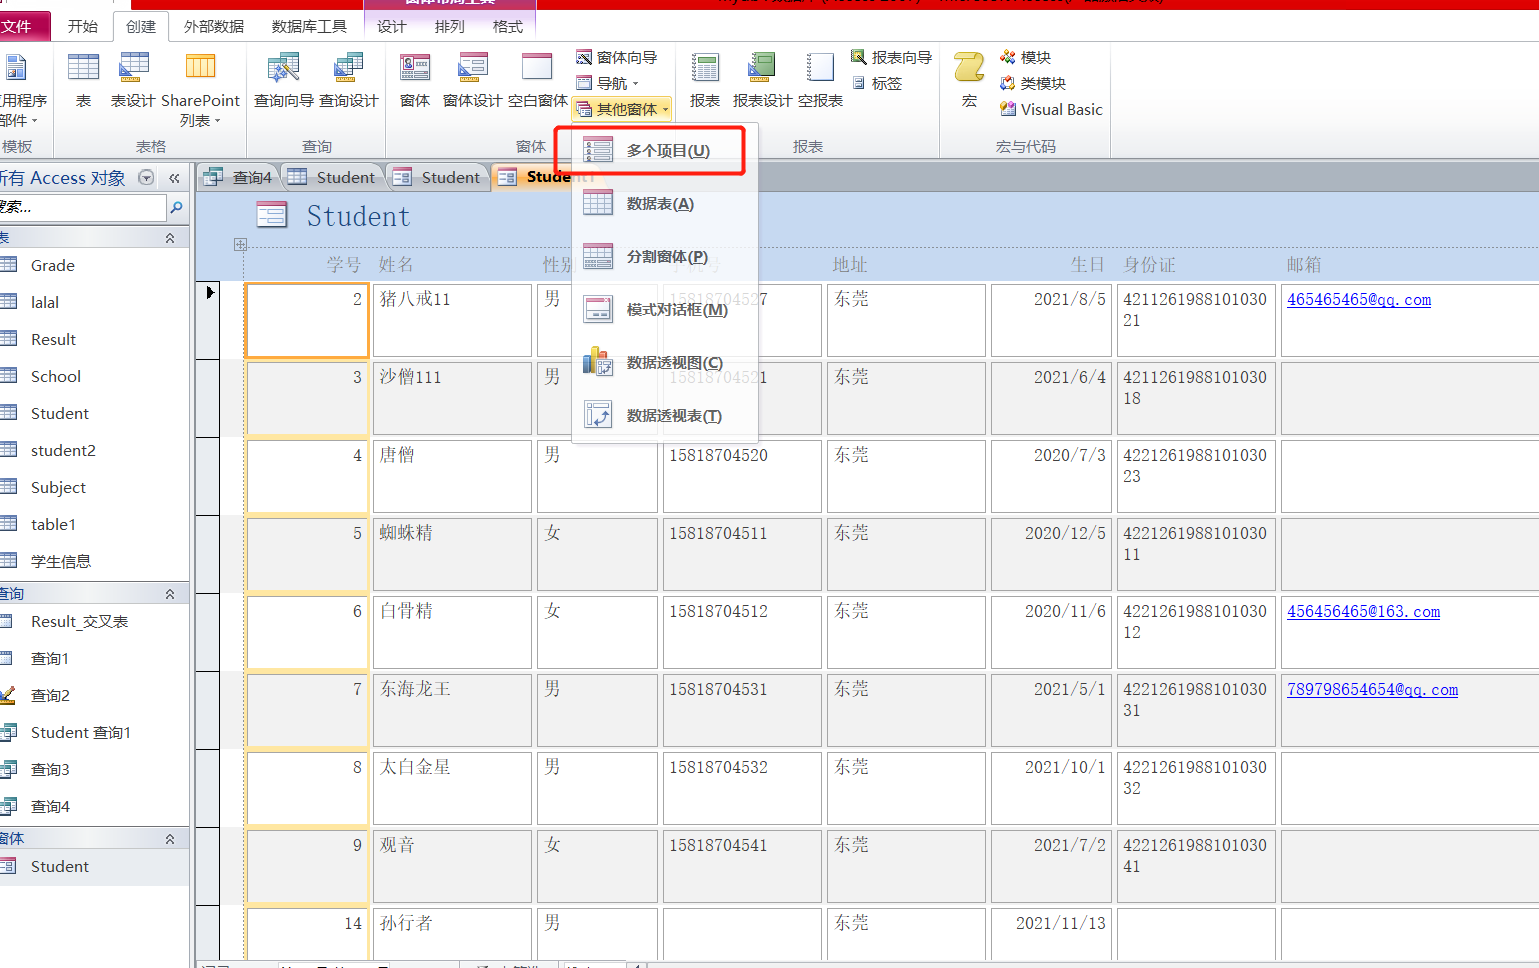Click the SharePoint 列表 icon
Screen dimensions: 1539x968
point(200,69)
